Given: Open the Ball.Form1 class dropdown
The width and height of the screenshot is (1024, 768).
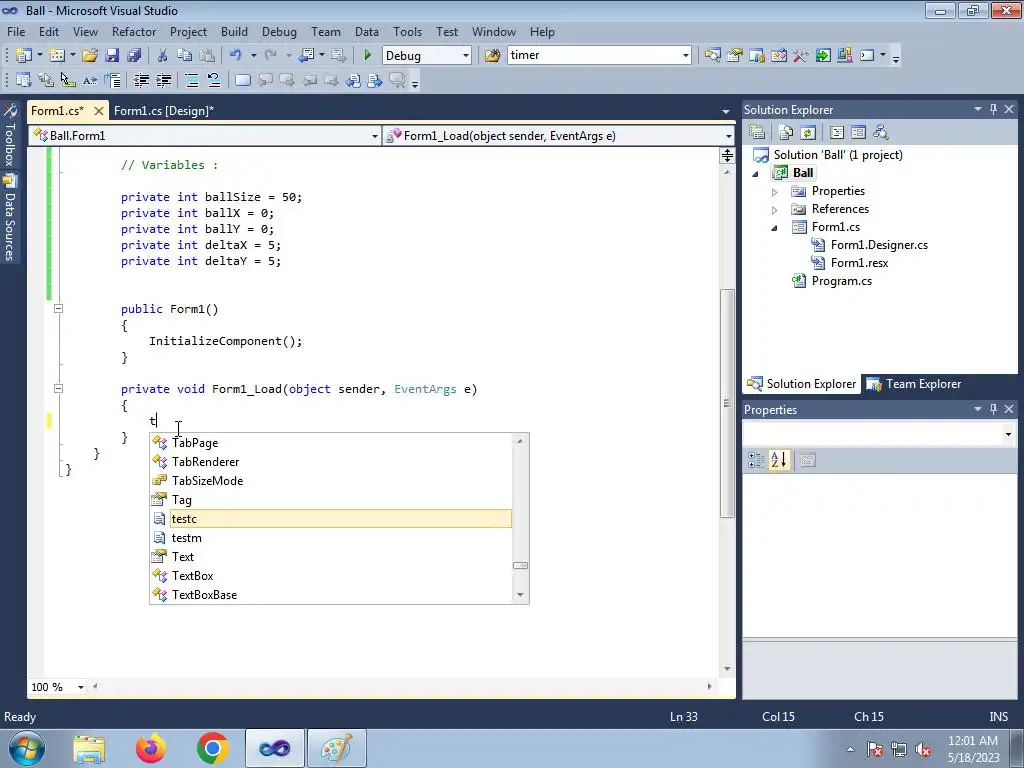Looking at the screenshot, I should (x=375, y=136).
